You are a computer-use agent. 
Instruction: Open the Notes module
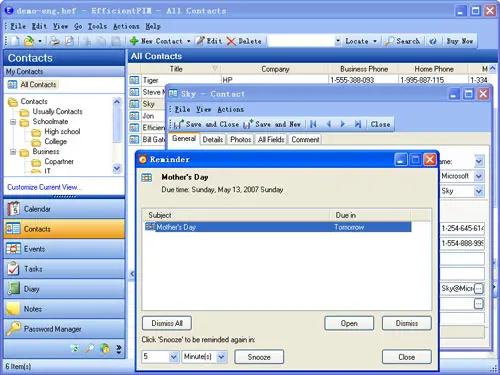click(64, 309)
